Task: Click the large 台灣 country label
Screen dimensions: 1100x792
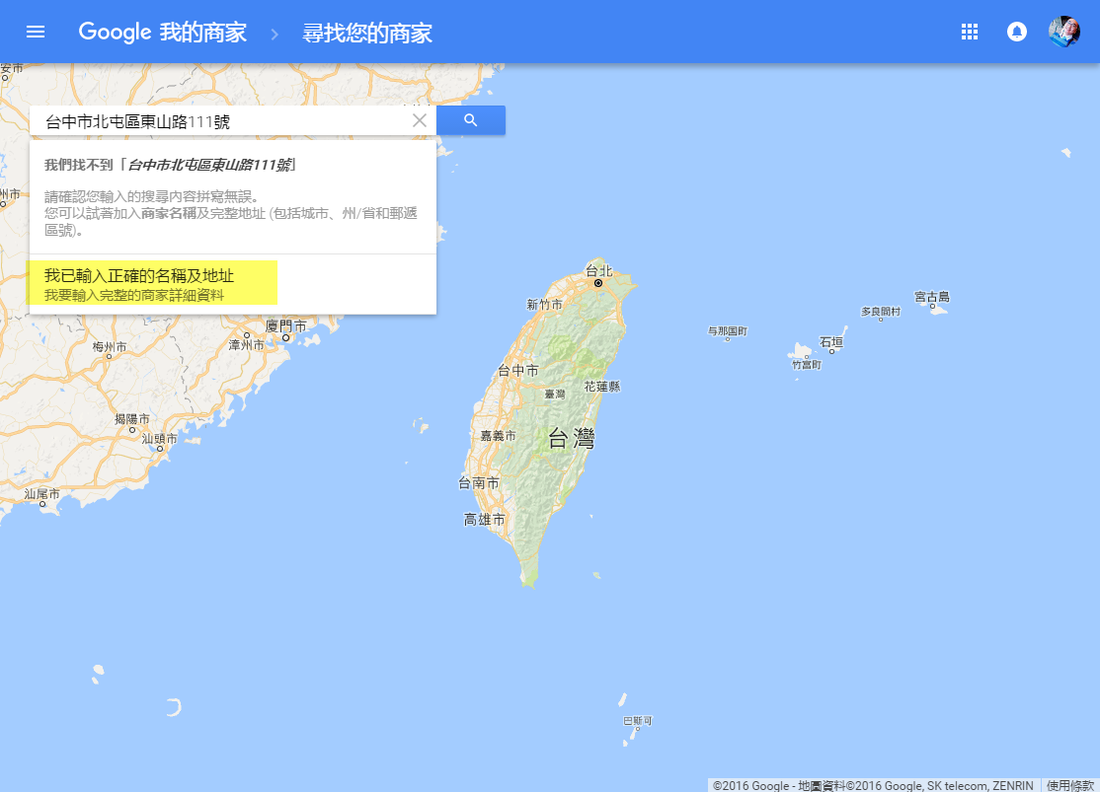Action: coord(571,438)
